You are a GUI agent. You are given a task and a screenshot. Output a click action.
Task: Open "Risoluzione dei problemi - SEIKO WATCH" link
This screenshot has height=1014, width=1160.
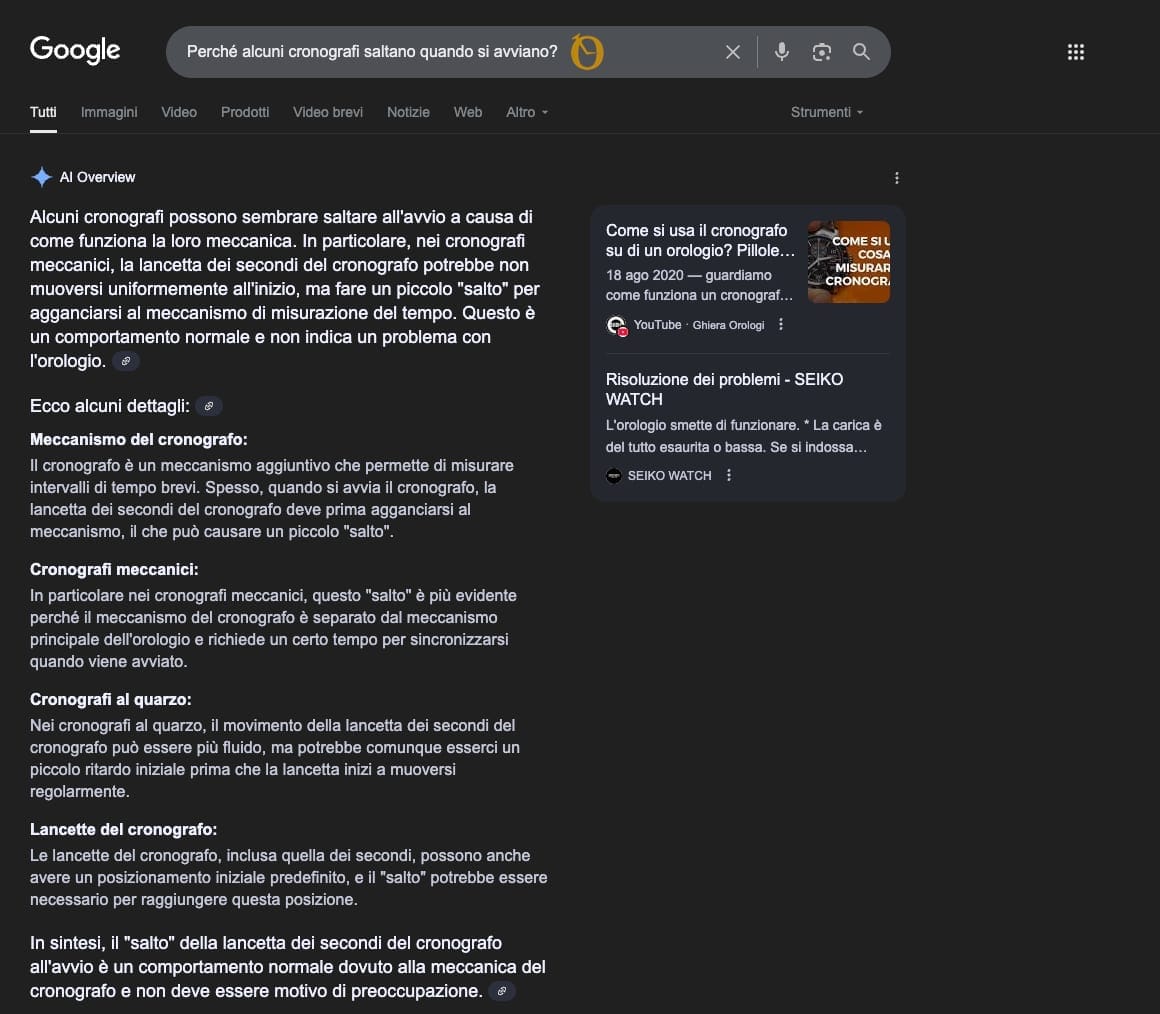(724, 389)
